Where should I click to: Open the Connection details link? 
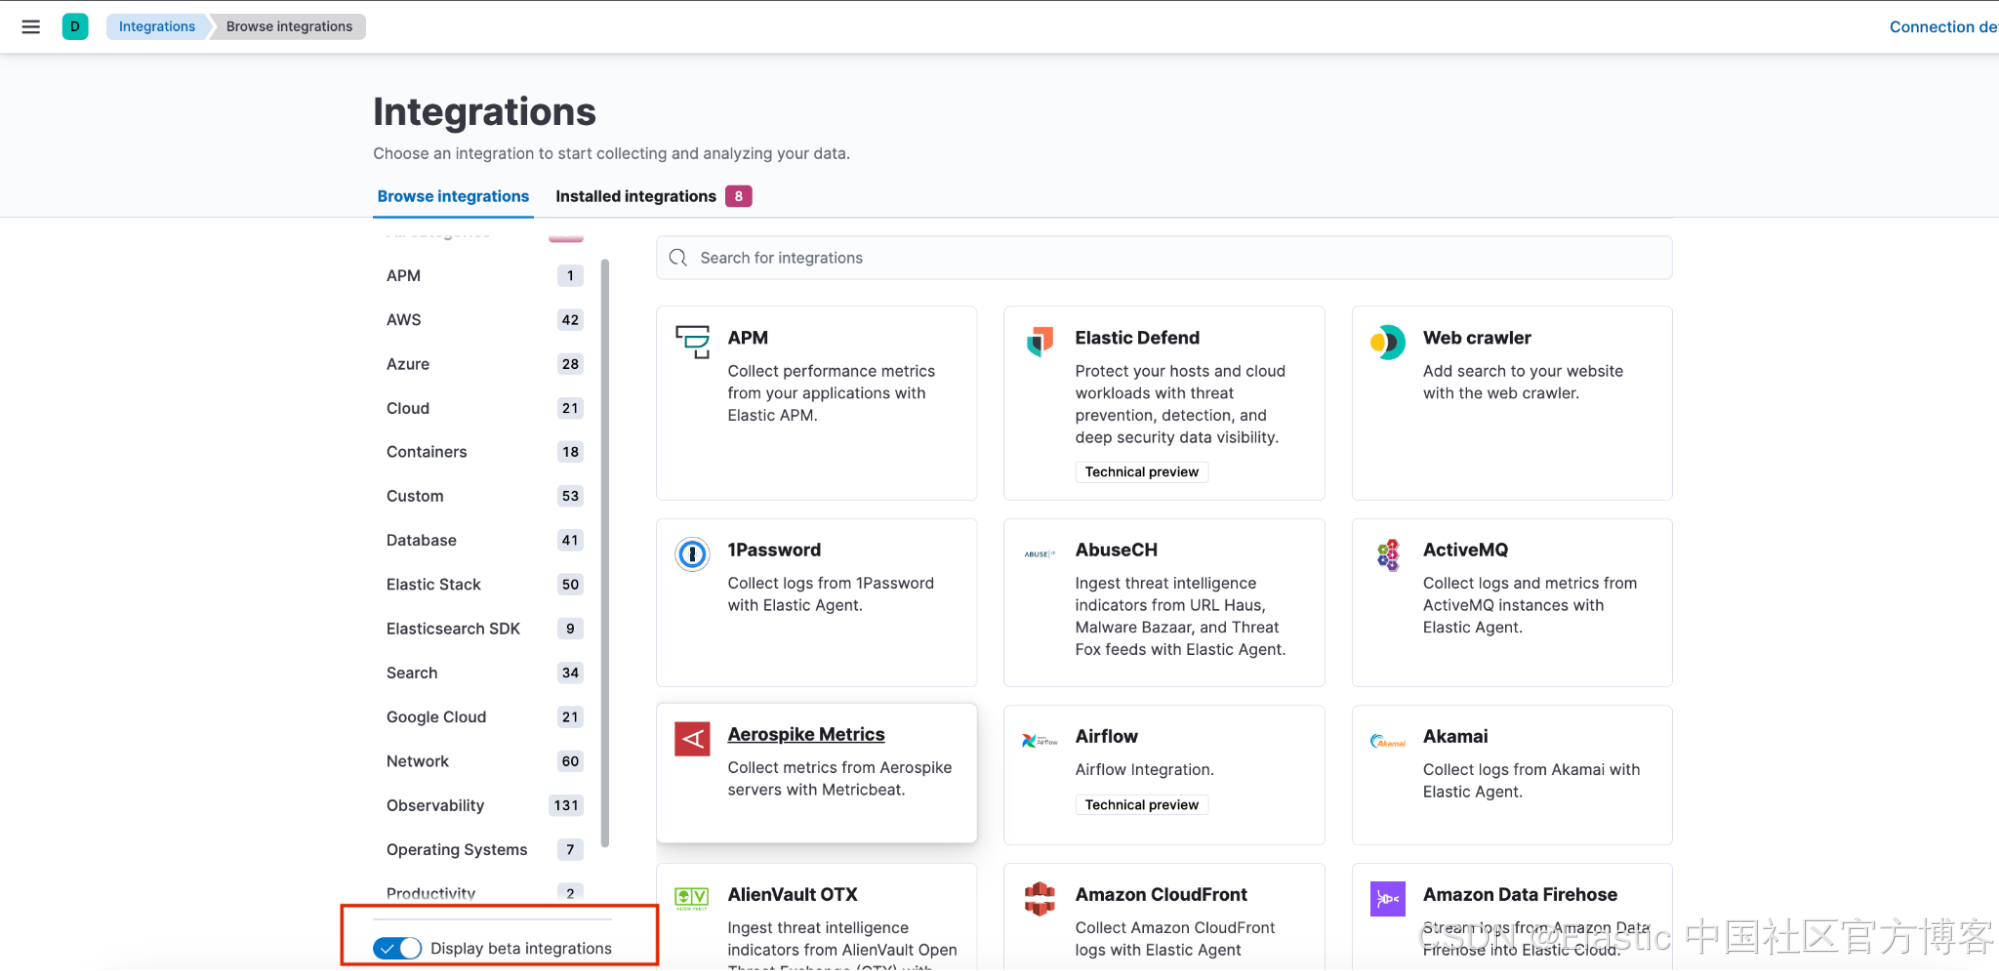pyautogui.click(x=1943, y=27)
